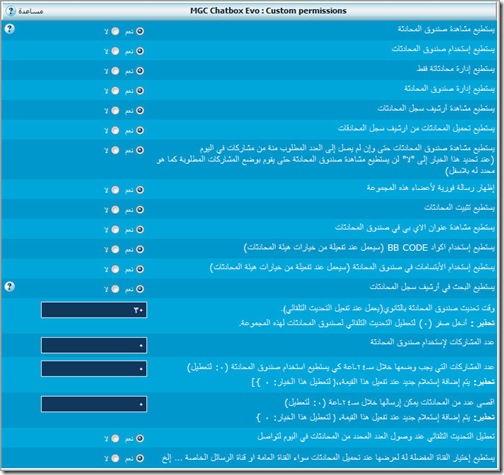Select نعم for يستطيع مشاهدة عنوان الاي بي
This screenshot has width=504, height=475.
[140, 229]
